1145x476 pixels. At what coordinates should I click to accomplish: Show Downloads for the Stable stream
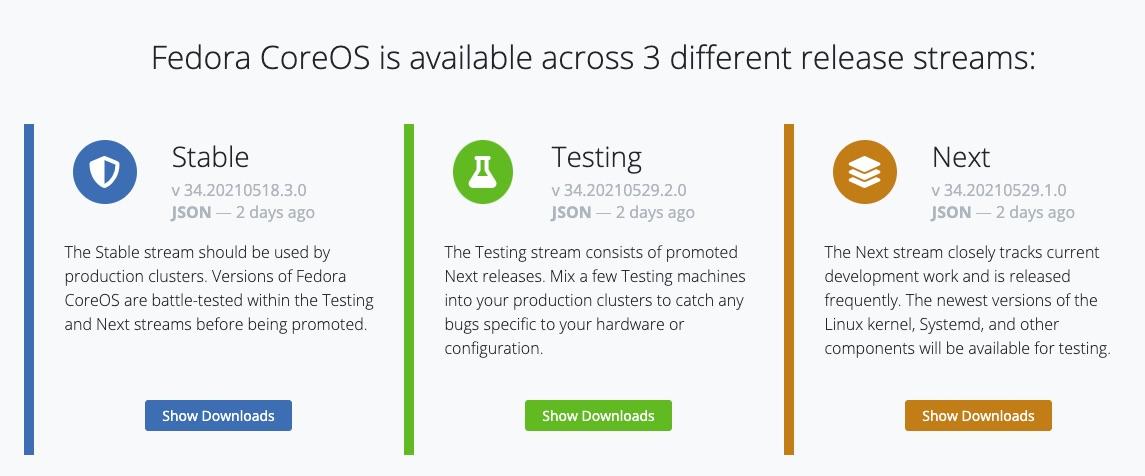[218, 415]
